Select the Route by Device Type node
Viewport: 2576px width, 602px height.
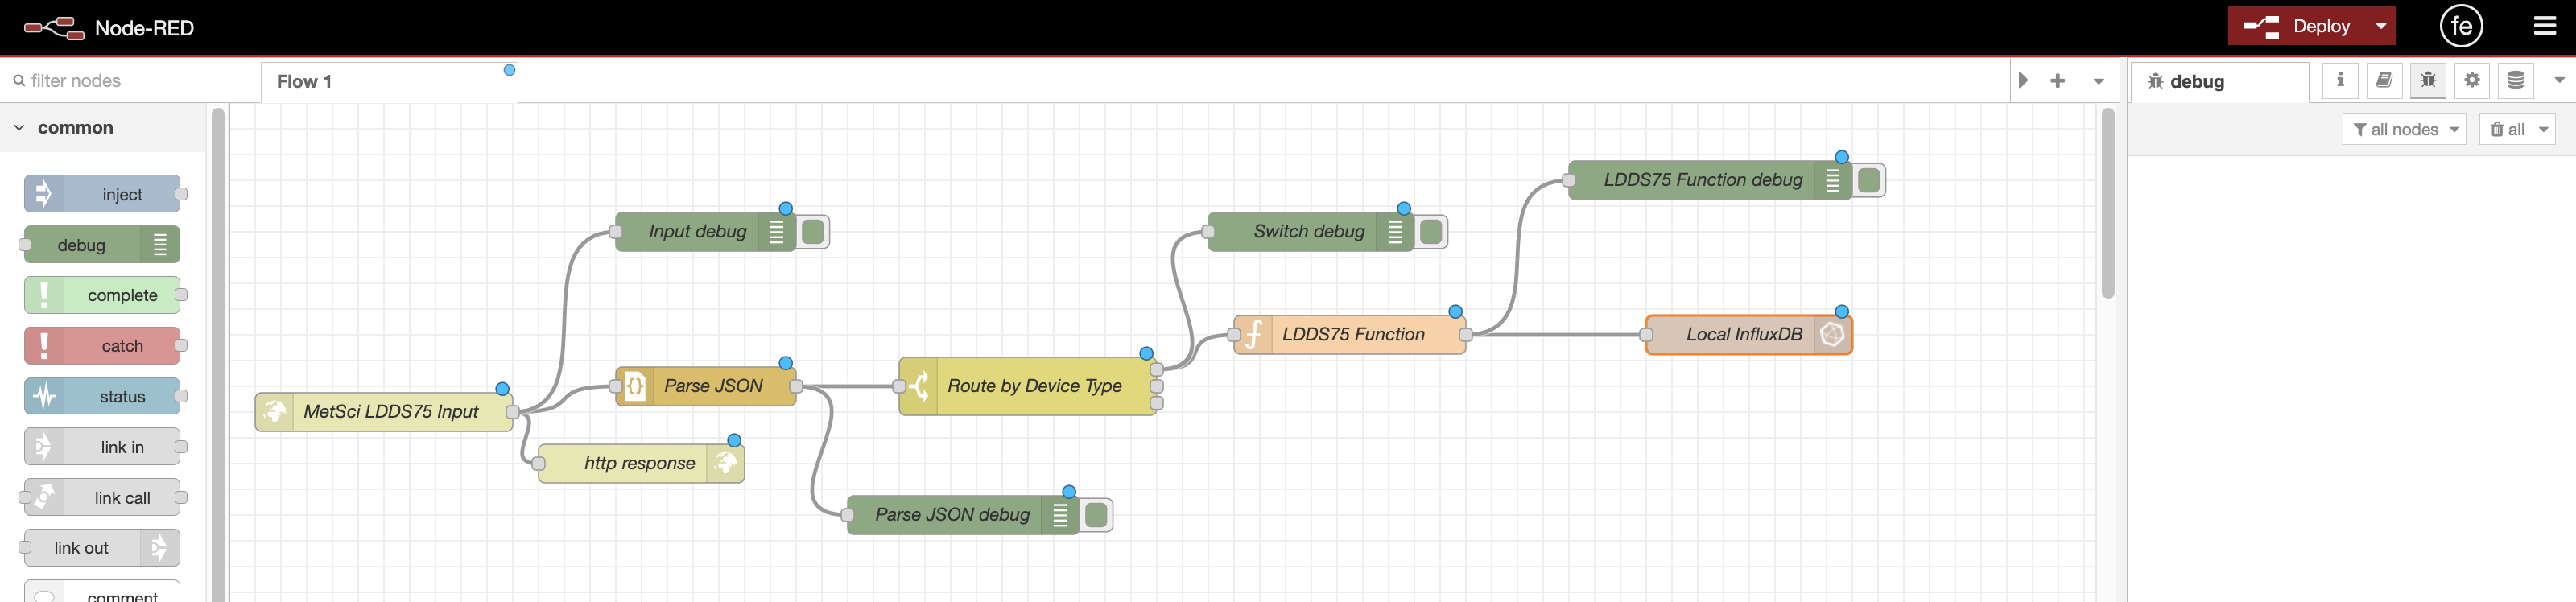[x=1028, y=386]
